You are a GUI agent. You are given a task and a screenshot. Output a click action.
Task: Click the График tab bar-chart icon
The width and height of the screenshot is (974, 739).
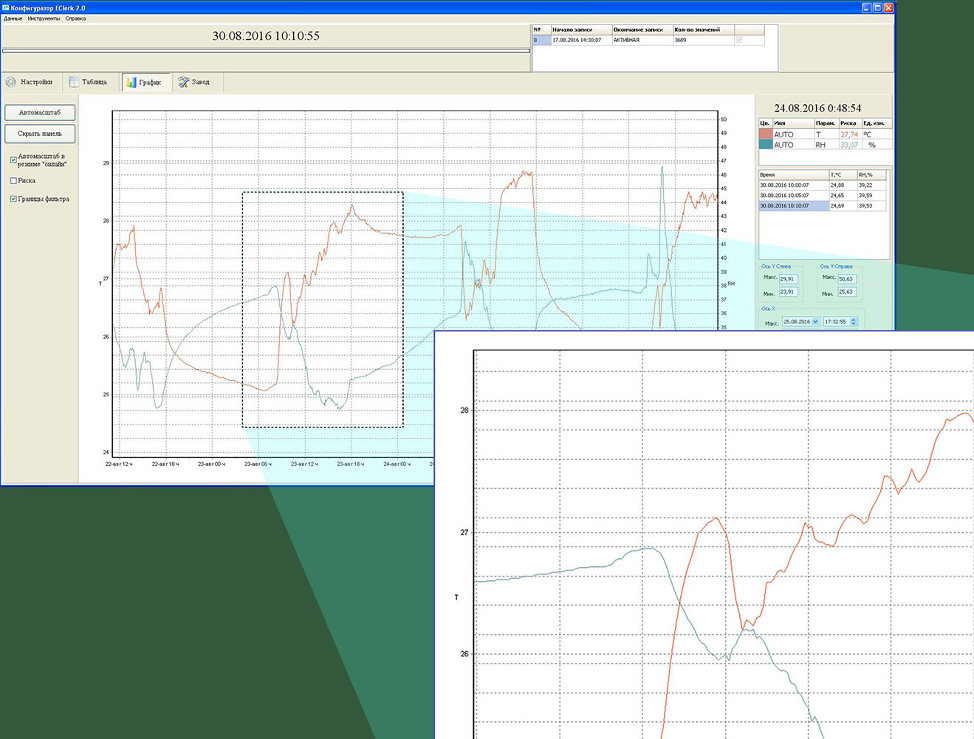(131, 82)
